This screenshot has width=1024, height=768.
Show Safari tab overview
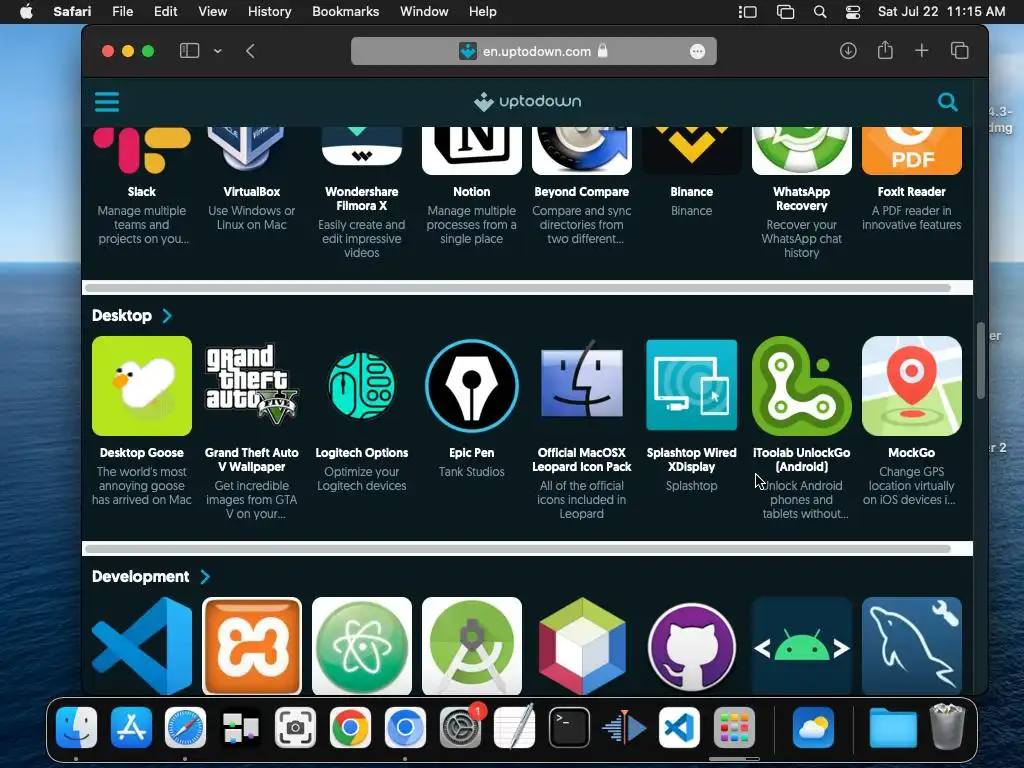(x=959, y=50)
